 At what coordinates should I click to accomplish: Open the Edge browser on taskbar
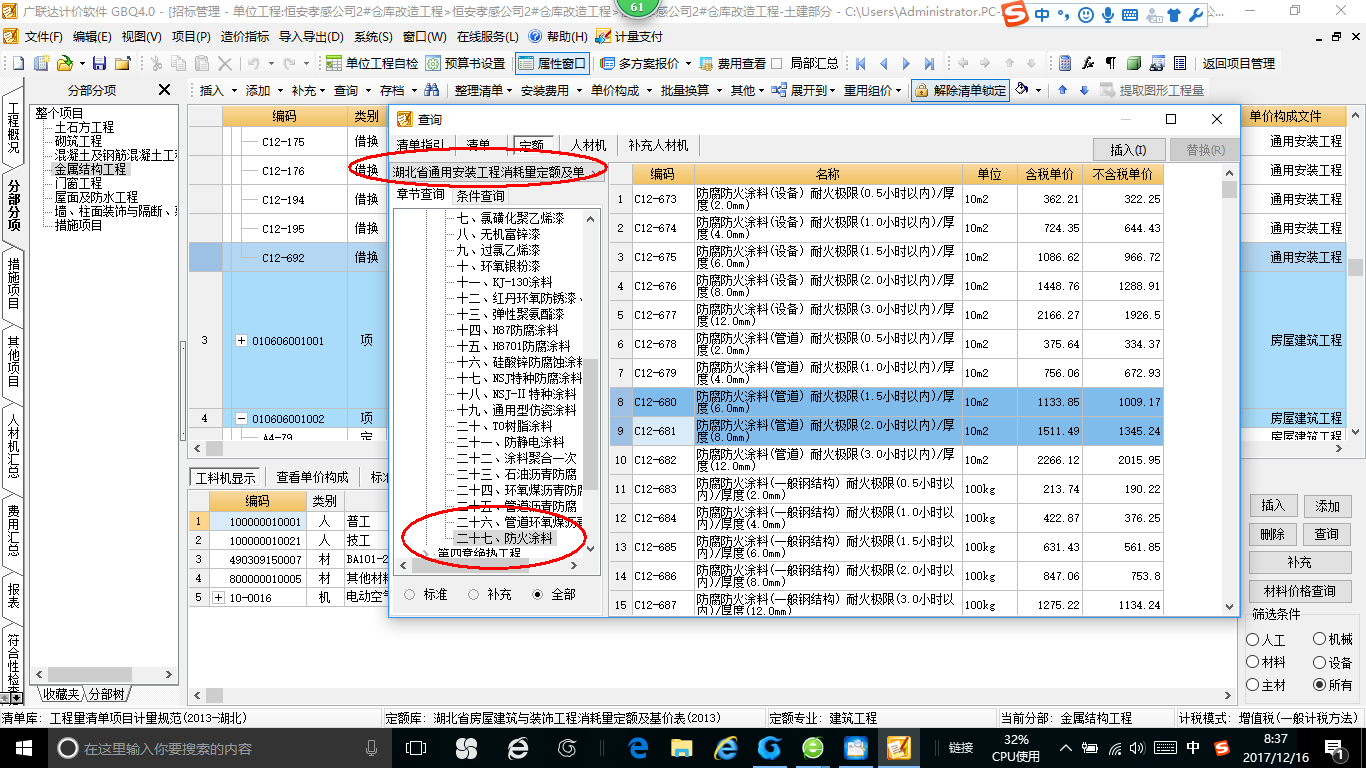pyautogui.click(x=639, y=747)
